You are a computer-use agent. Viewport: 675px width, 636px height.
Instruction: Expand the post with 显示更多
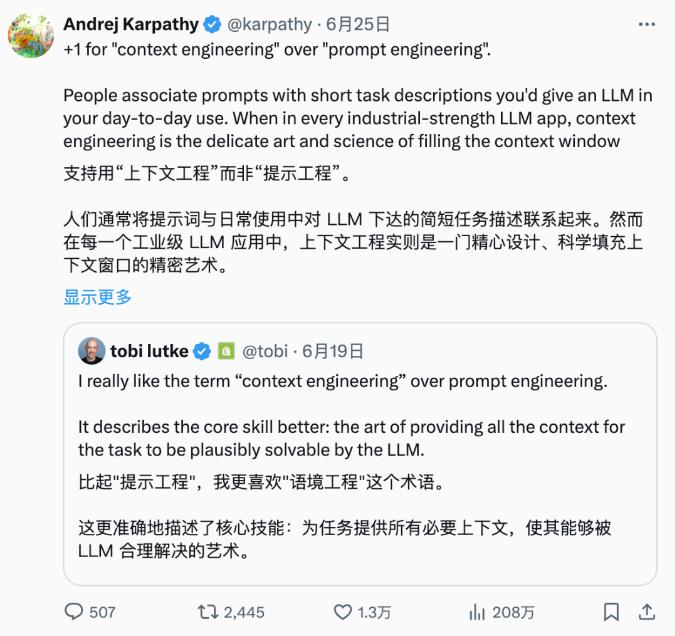tap(98, 296)
